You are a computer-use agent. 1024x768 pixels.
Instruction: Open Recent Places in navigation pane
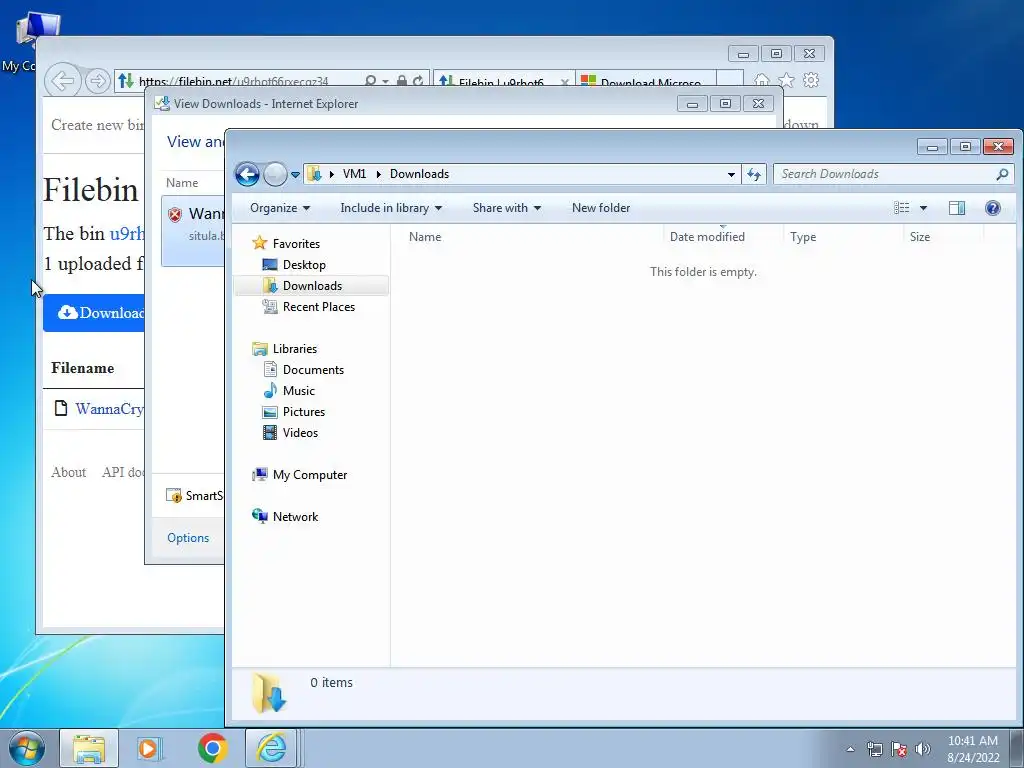pyautogui.click(x=318, y=307)
